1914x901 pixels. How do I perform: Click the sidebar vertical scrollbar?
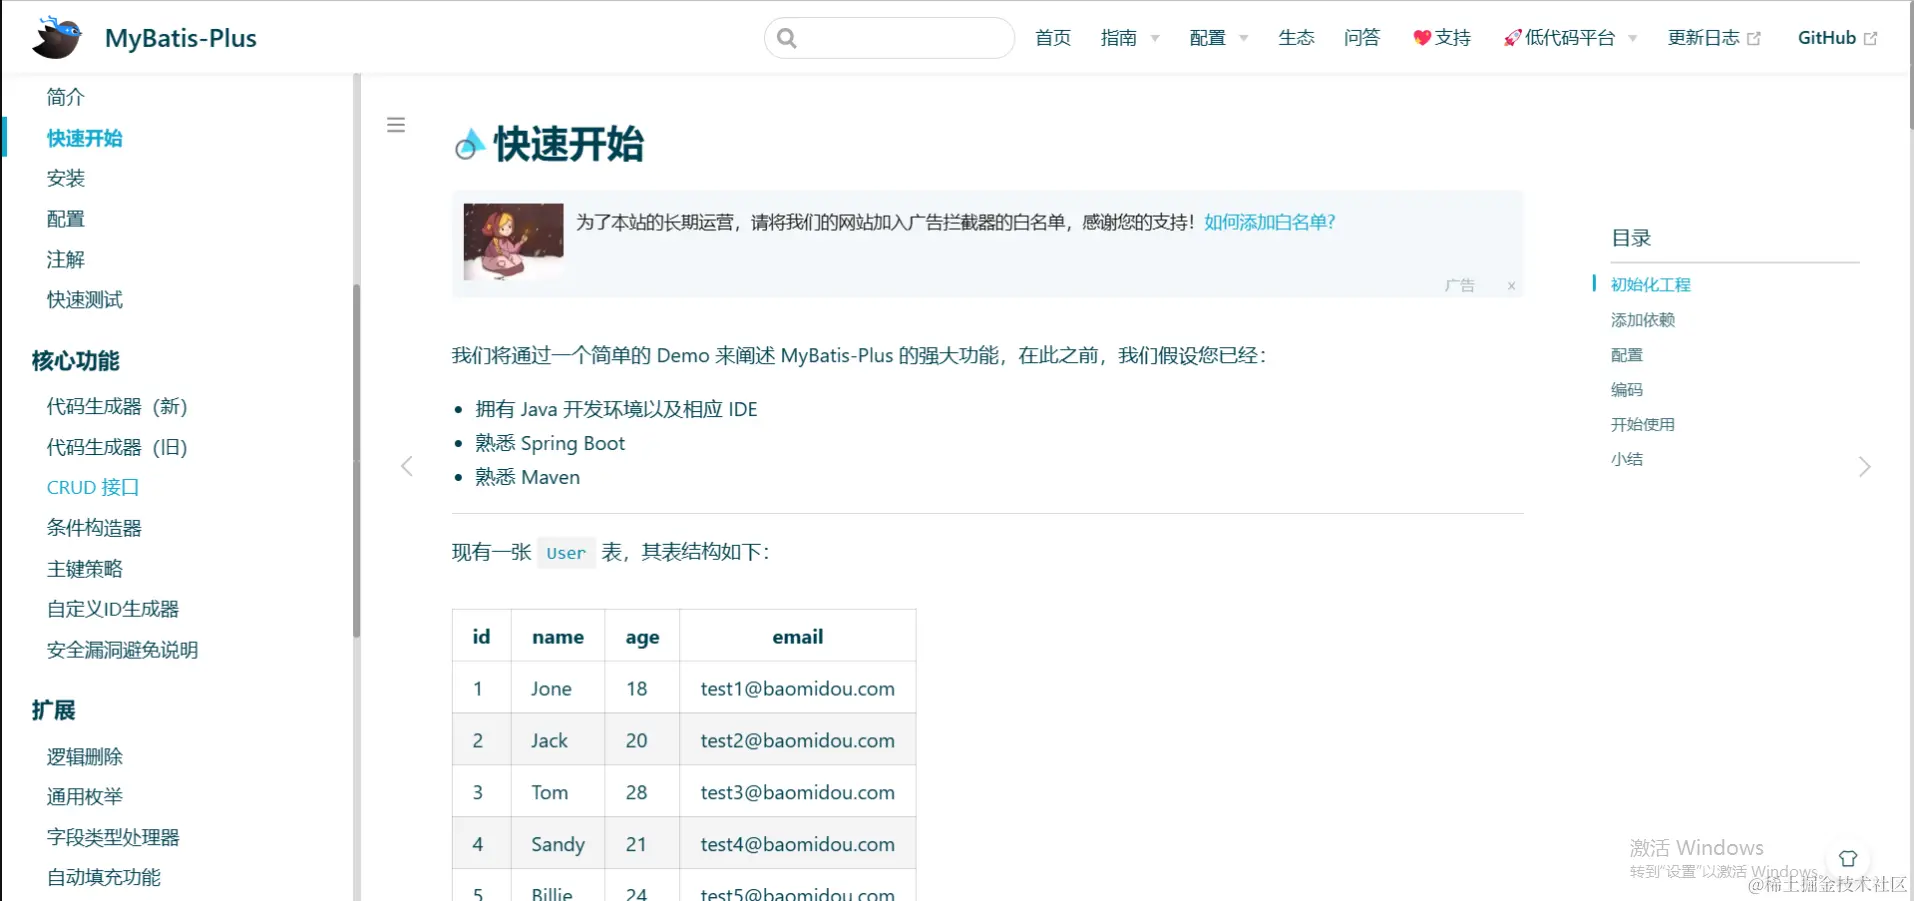point(356,460)
